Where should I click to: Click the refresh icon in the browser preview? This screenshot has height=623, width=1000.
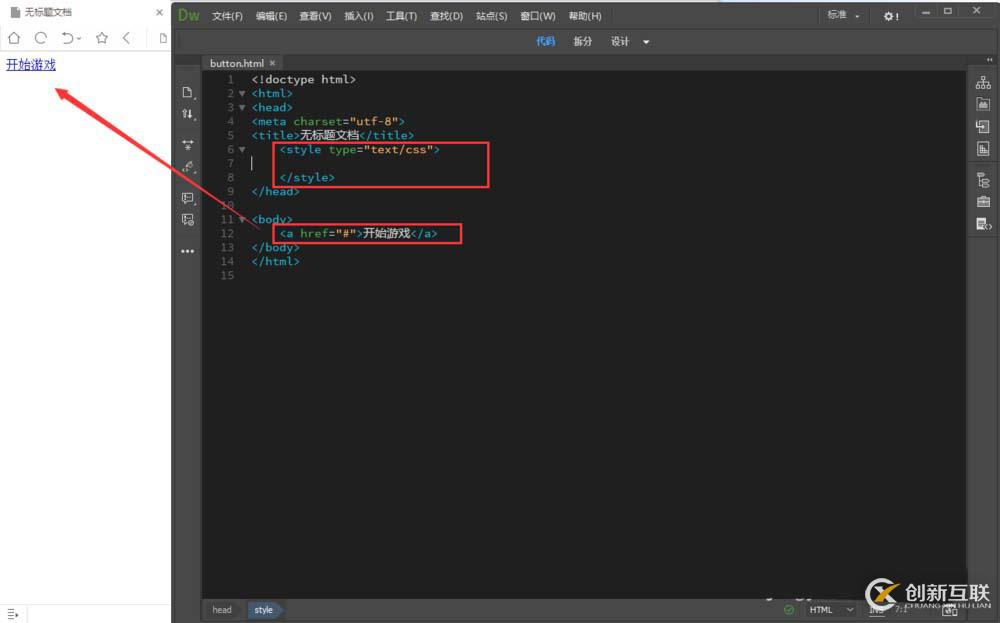point(40,38)
